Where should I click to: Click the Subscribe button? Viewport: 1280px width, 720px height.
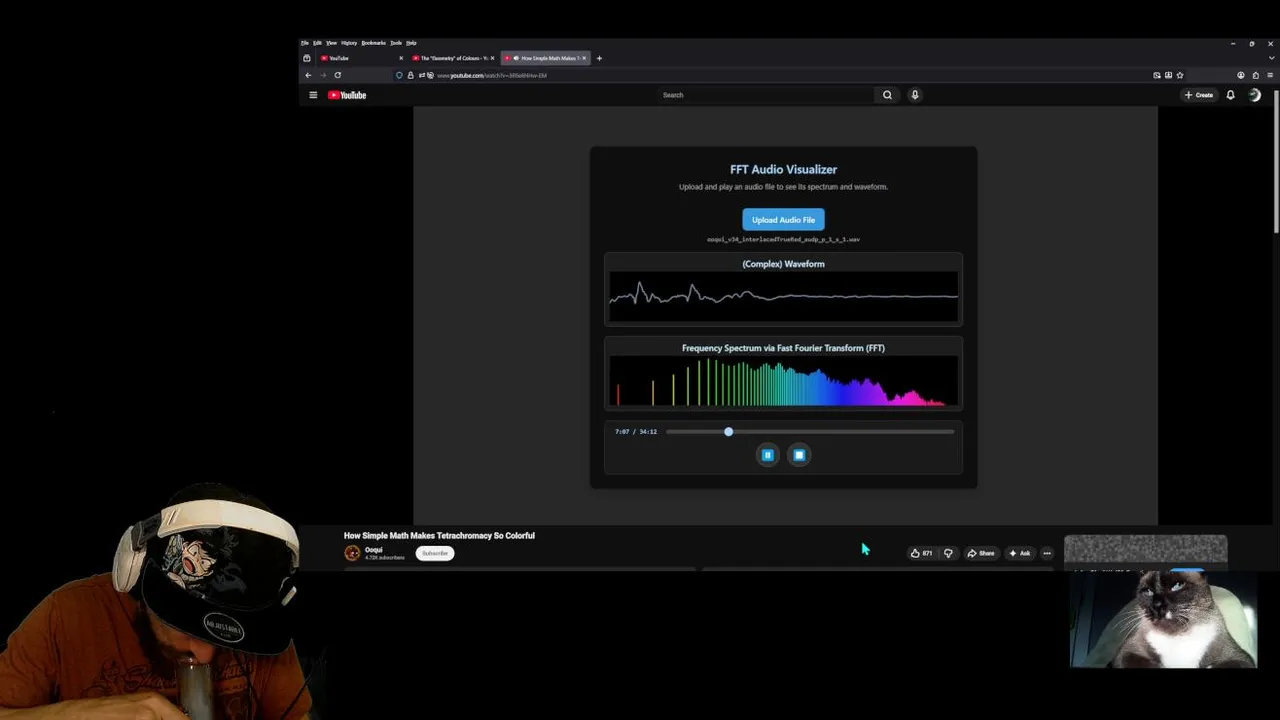click(x=435, y=553)
